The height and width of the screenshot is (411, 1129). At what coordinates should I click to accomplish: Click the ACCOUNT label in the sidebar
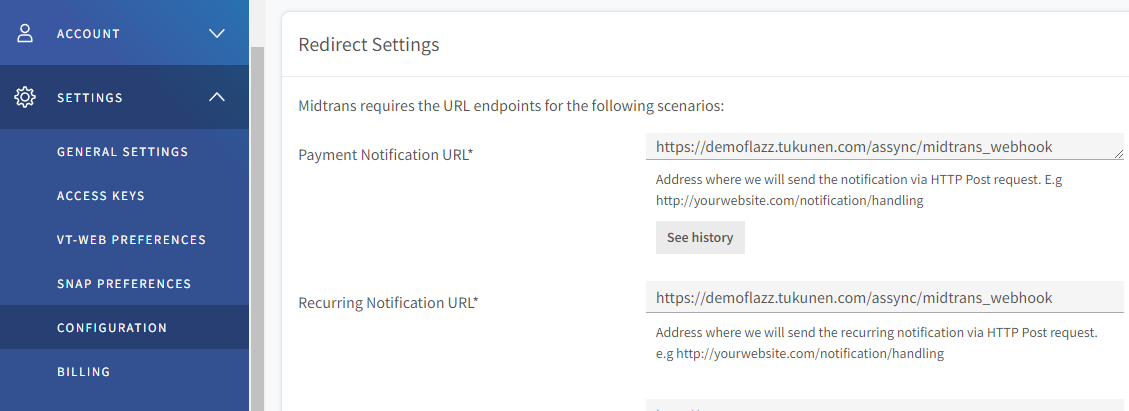88,34
